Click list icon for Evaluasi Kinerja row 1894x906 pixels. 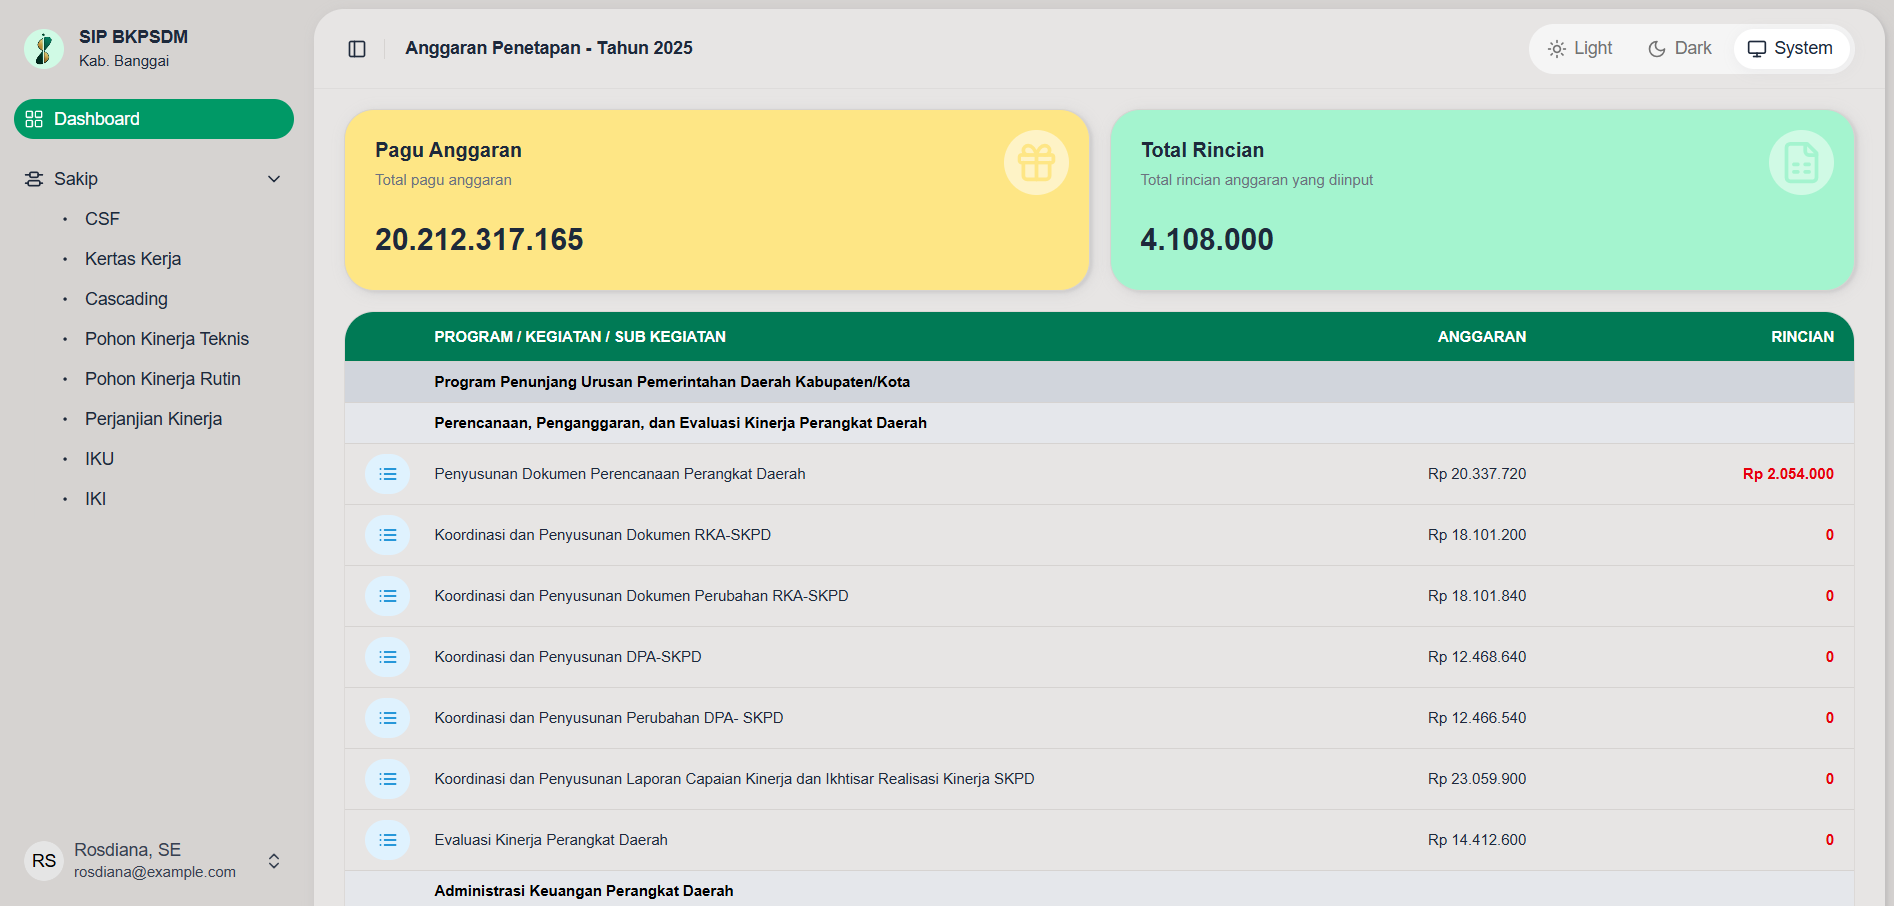click(388, 840)
